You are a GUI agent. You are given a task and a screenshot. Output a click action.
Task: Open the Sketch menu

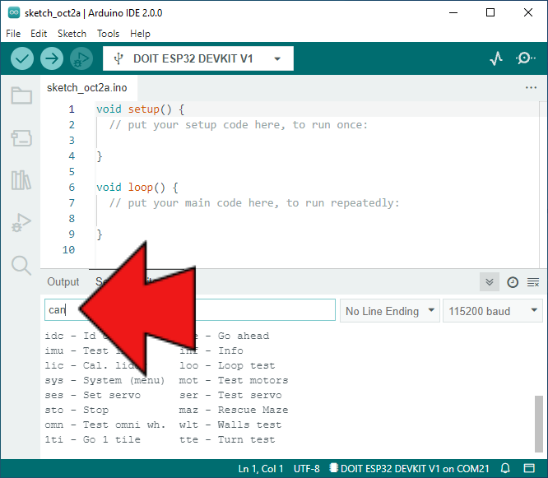pos(72,34)
